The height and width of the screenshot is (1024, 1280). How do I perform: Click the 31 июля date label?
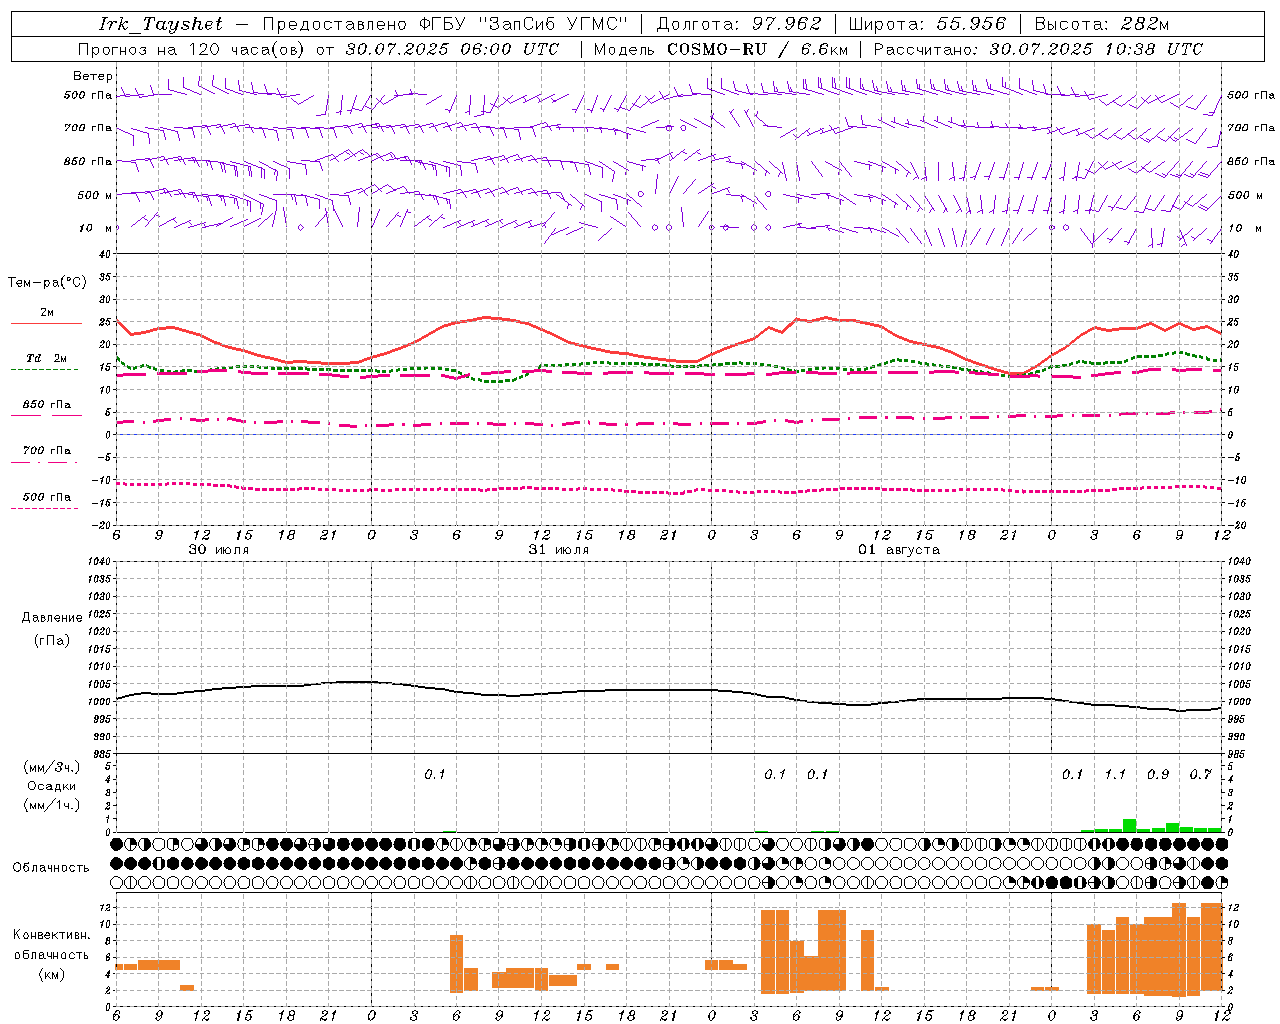click(559, 550)
